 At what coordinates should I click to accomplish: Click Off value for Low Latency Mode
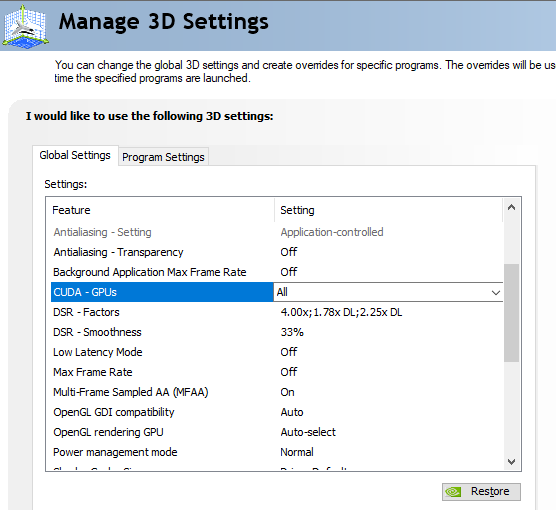click(x=289, y=352)
